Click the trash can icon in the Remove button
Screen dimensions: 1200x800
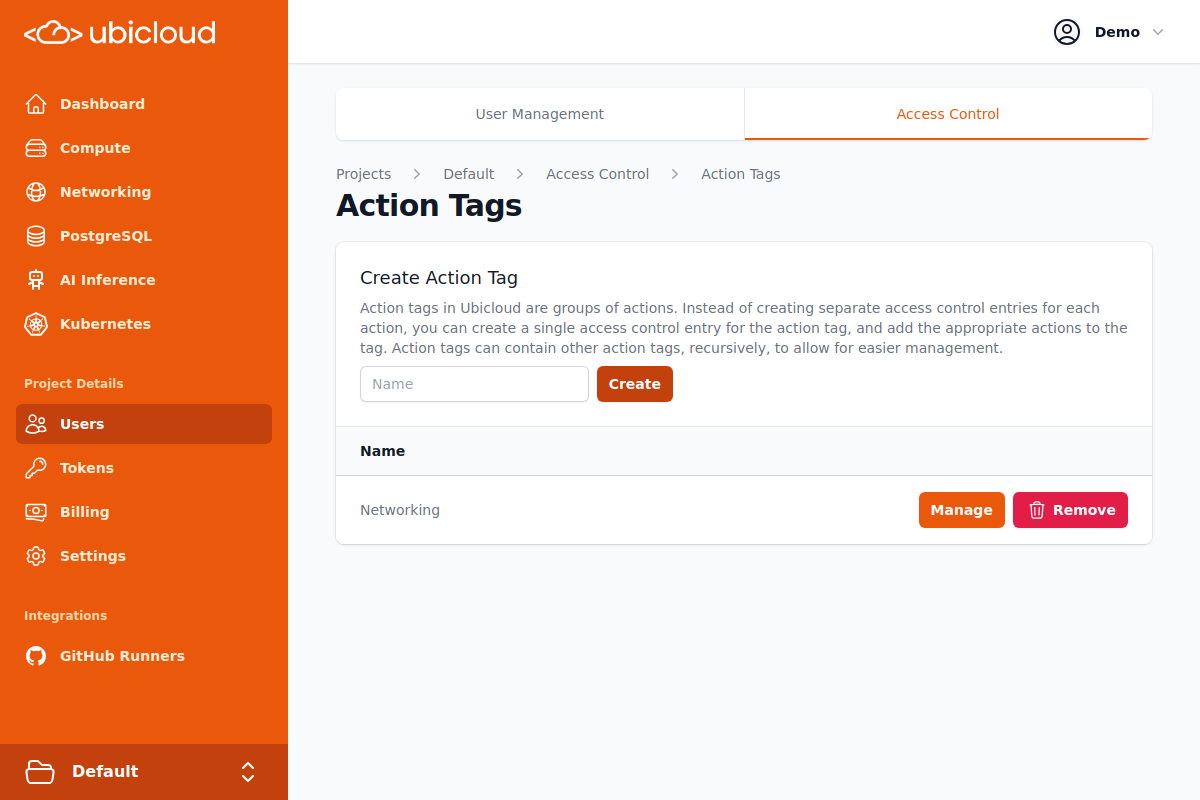[x=1037, y=510]
